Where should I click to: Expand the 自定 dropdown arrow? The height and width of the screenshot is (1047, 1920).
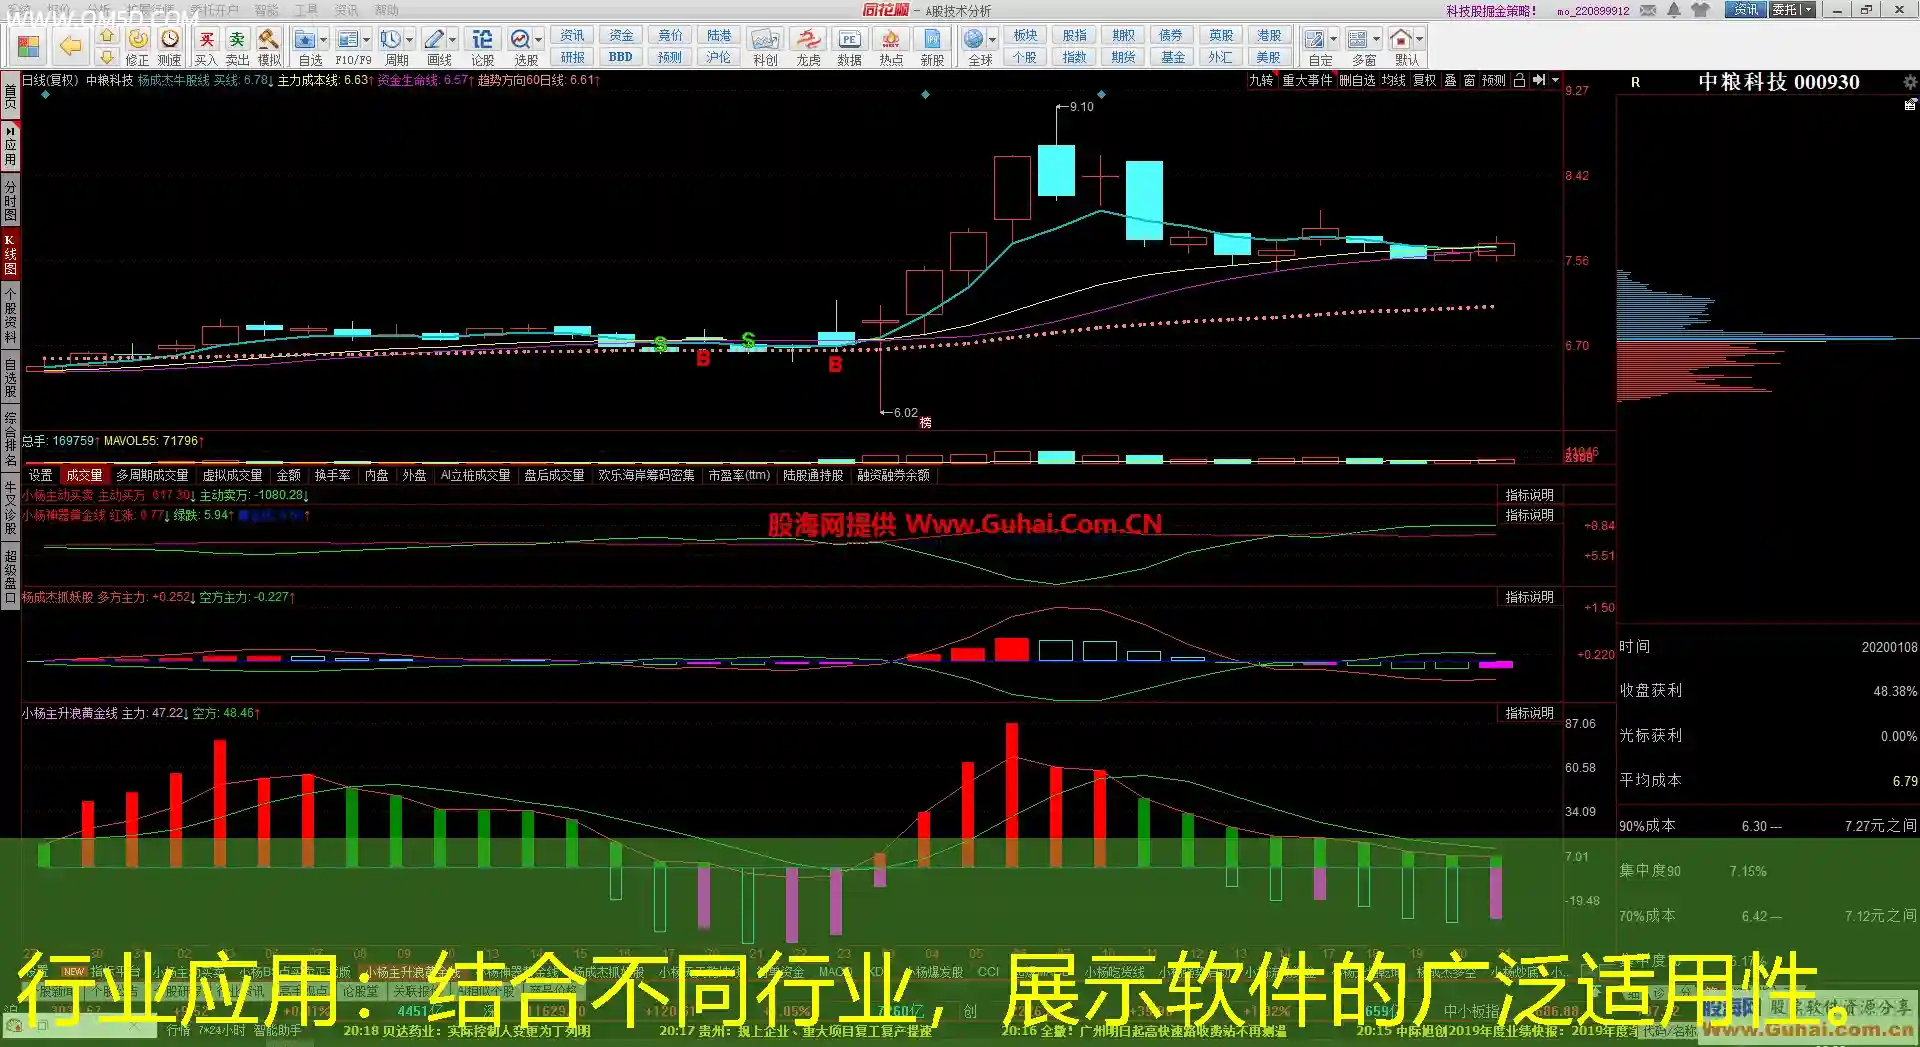pyautogui.click(x=1334, y=40)
